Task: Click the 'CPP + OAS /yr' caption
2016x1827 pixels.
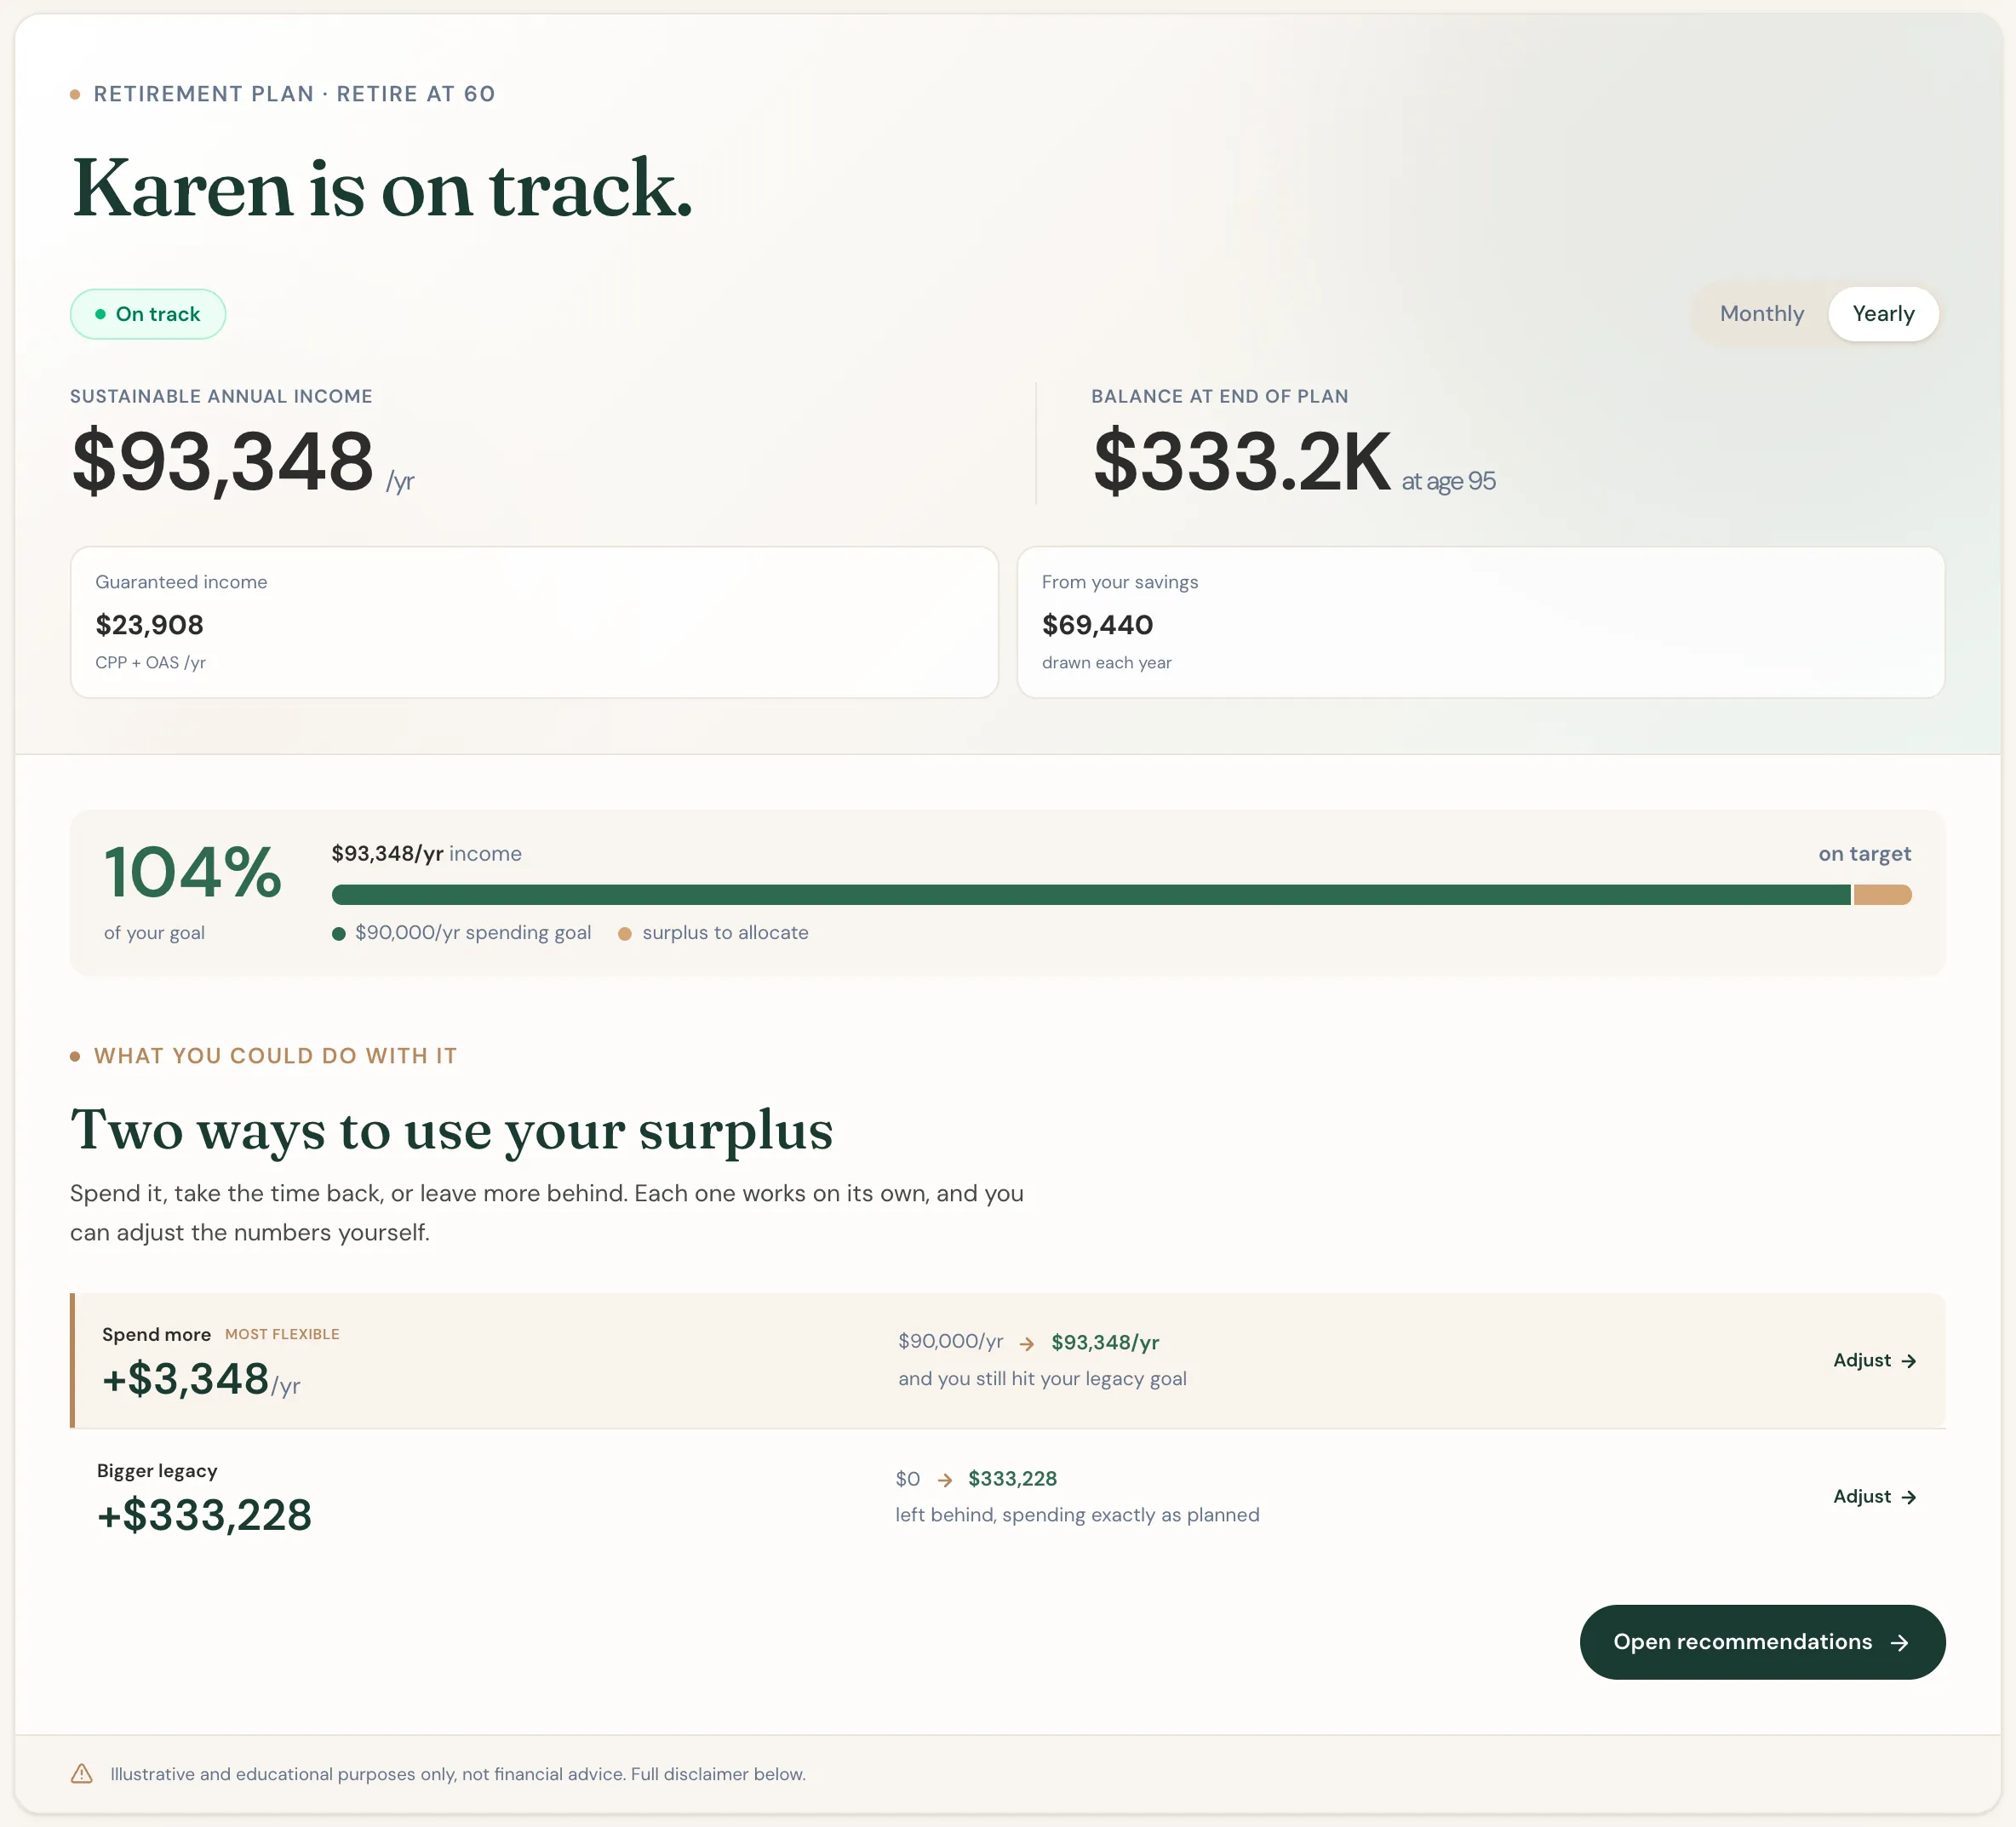Action: pos(150,663)
